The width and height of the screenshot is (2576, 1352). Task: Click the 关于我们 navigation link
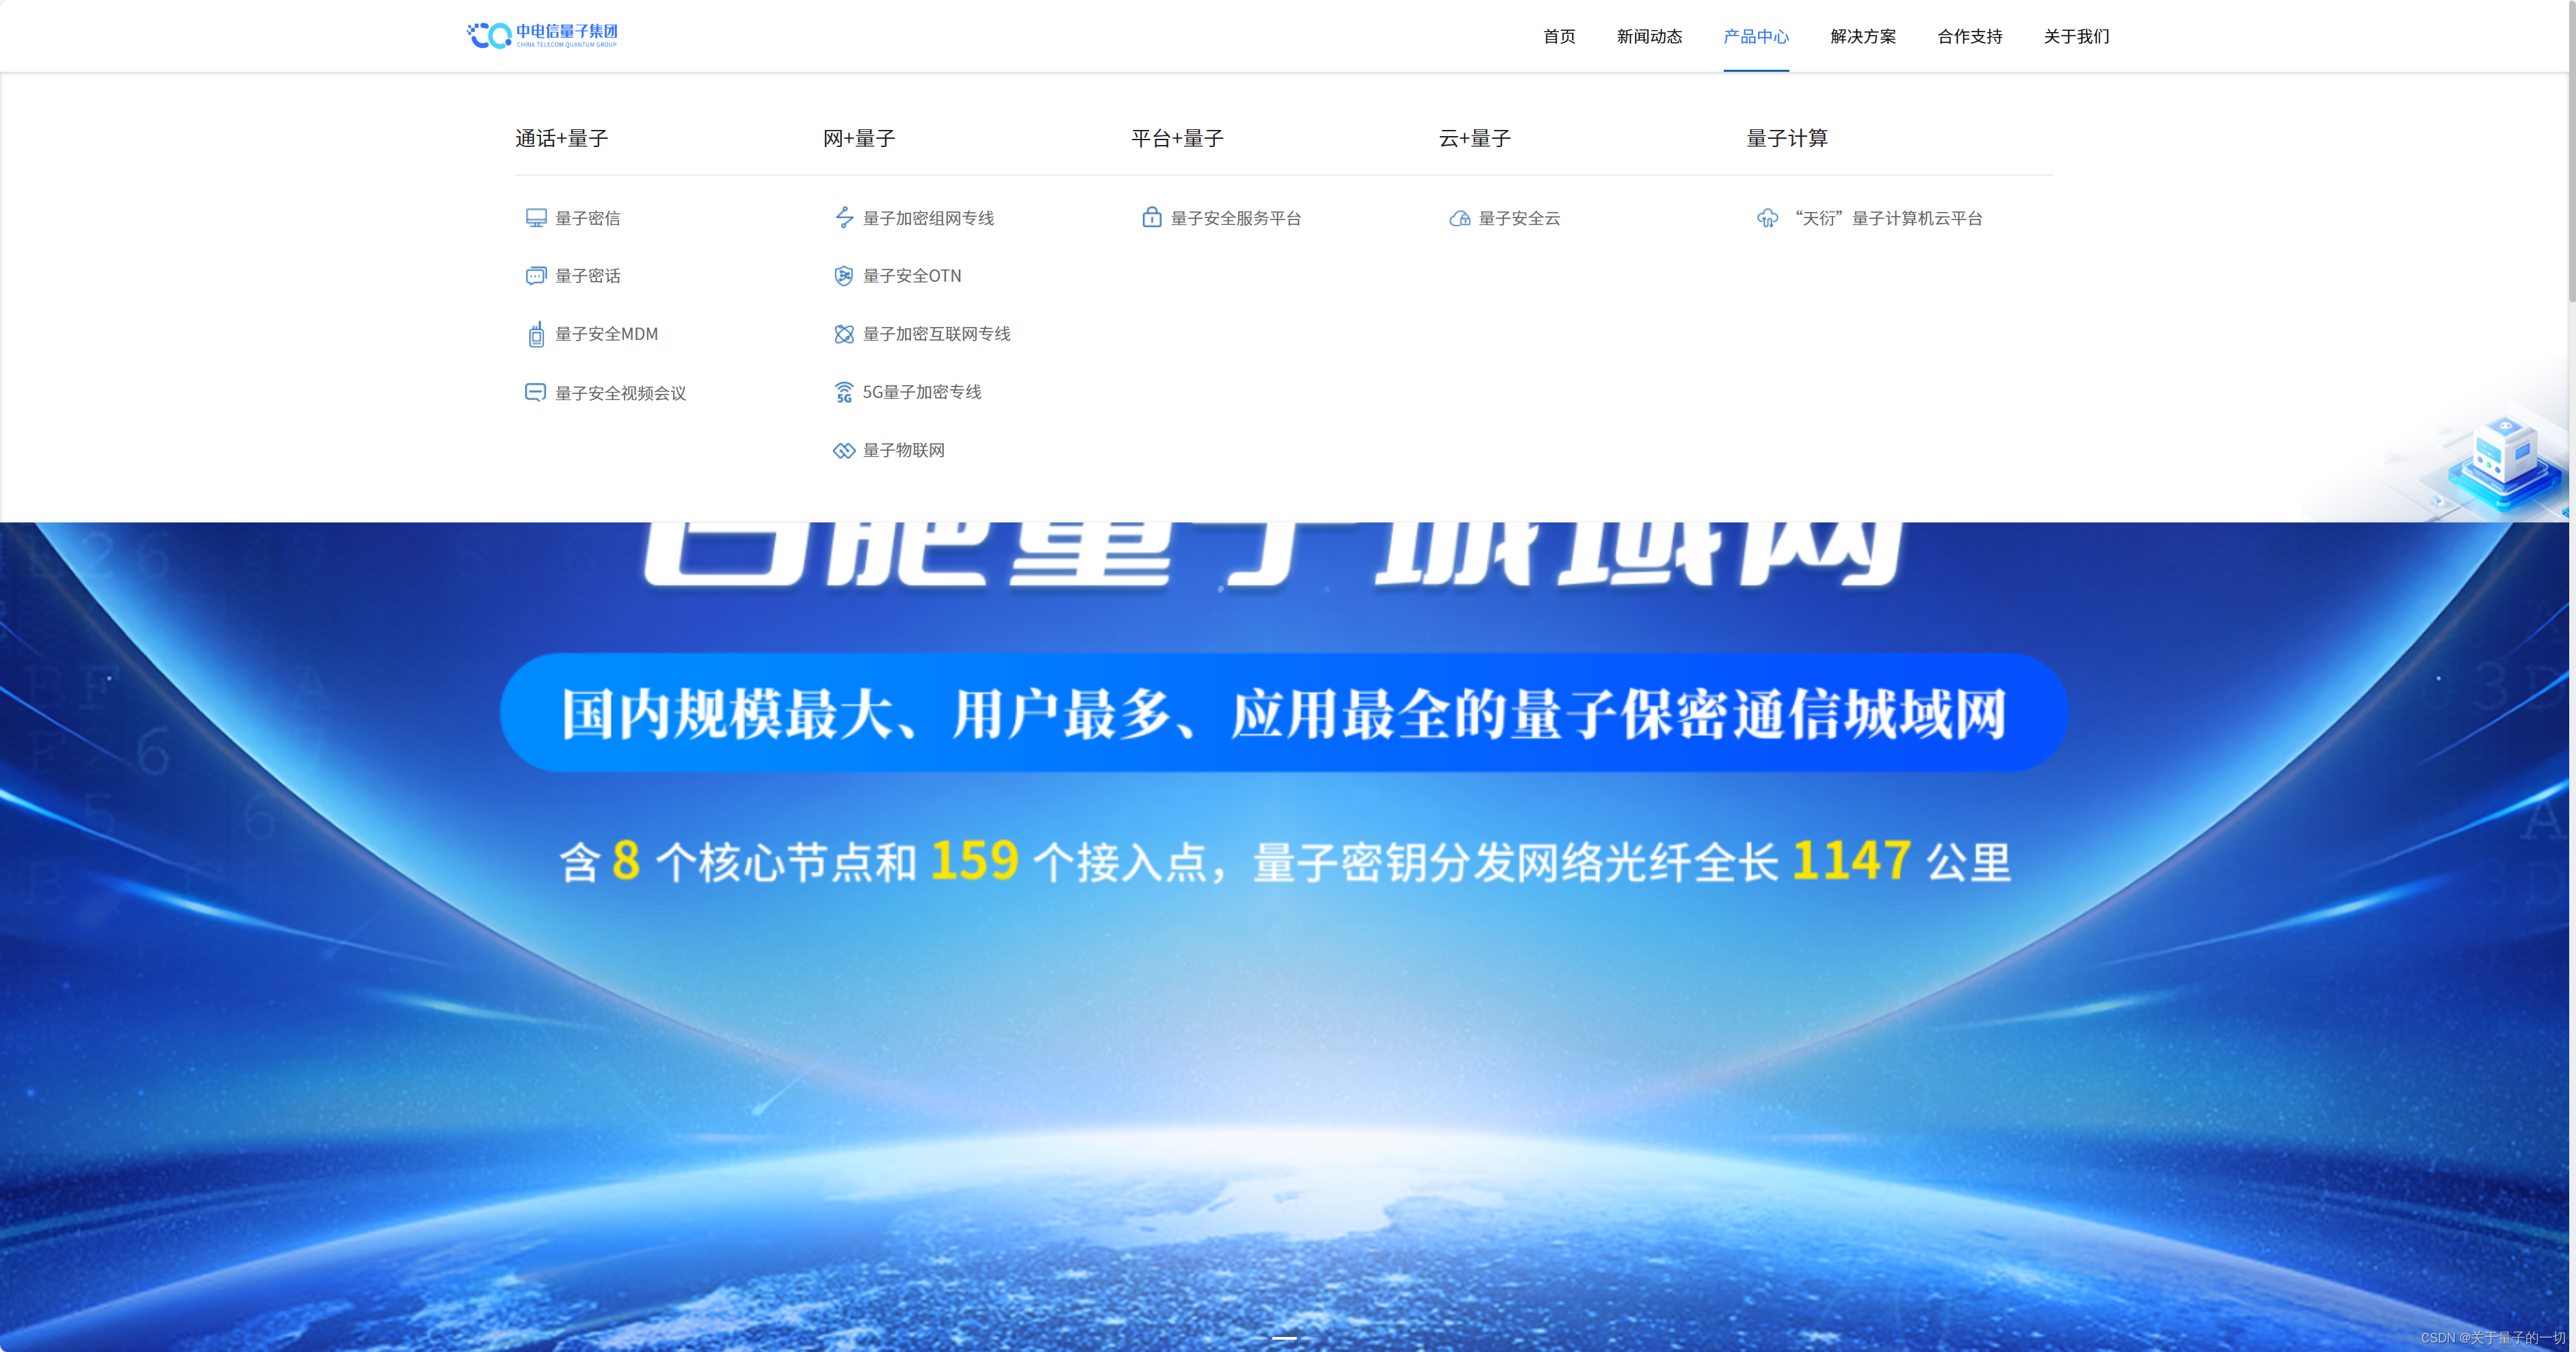click(2076, 37)
